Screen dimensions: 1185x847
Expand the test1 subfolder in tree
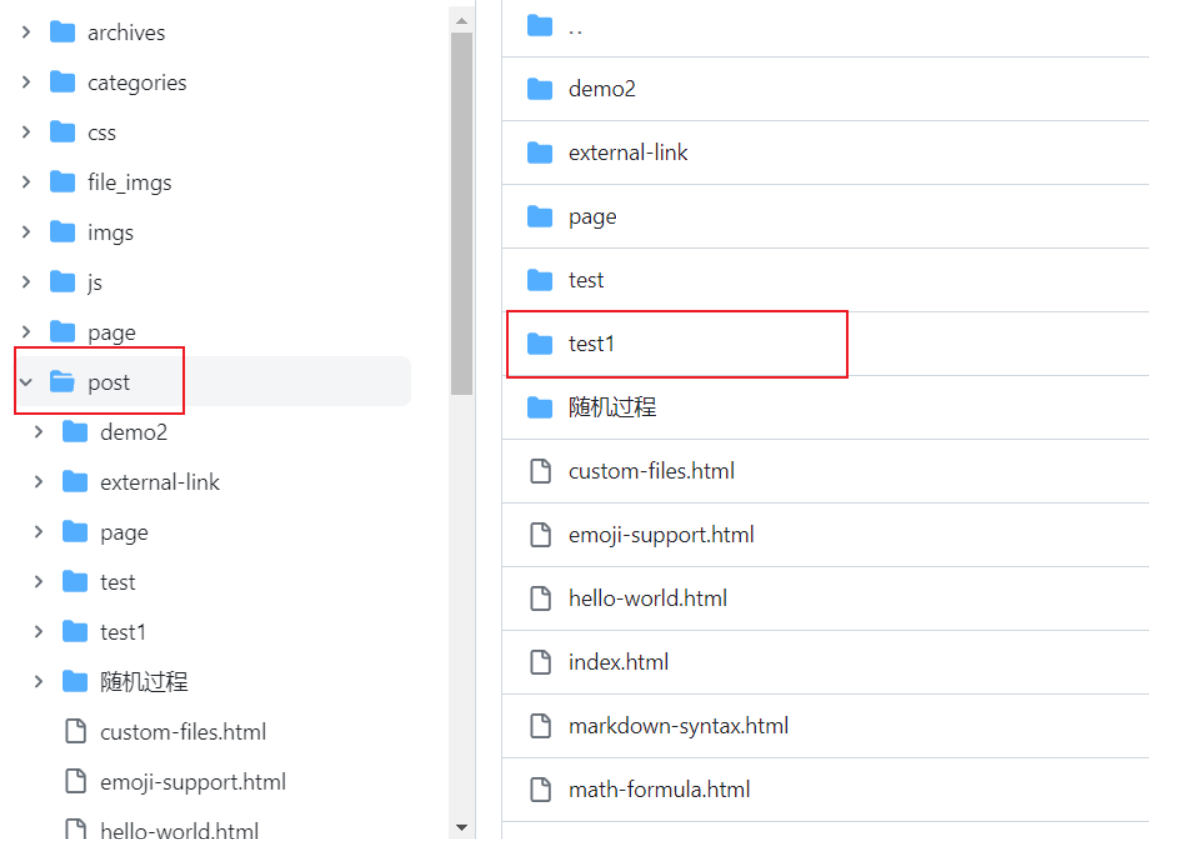(x=39, y=632)
